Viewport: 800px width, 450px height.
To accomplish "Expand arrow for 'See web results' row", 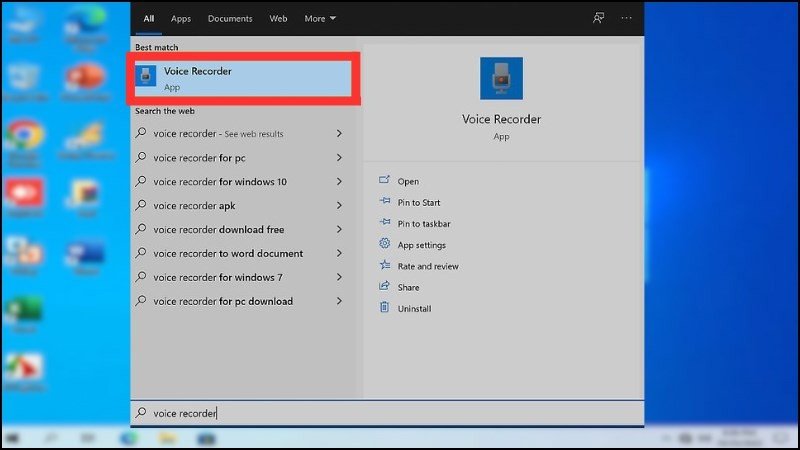I will tap(339, 134).
